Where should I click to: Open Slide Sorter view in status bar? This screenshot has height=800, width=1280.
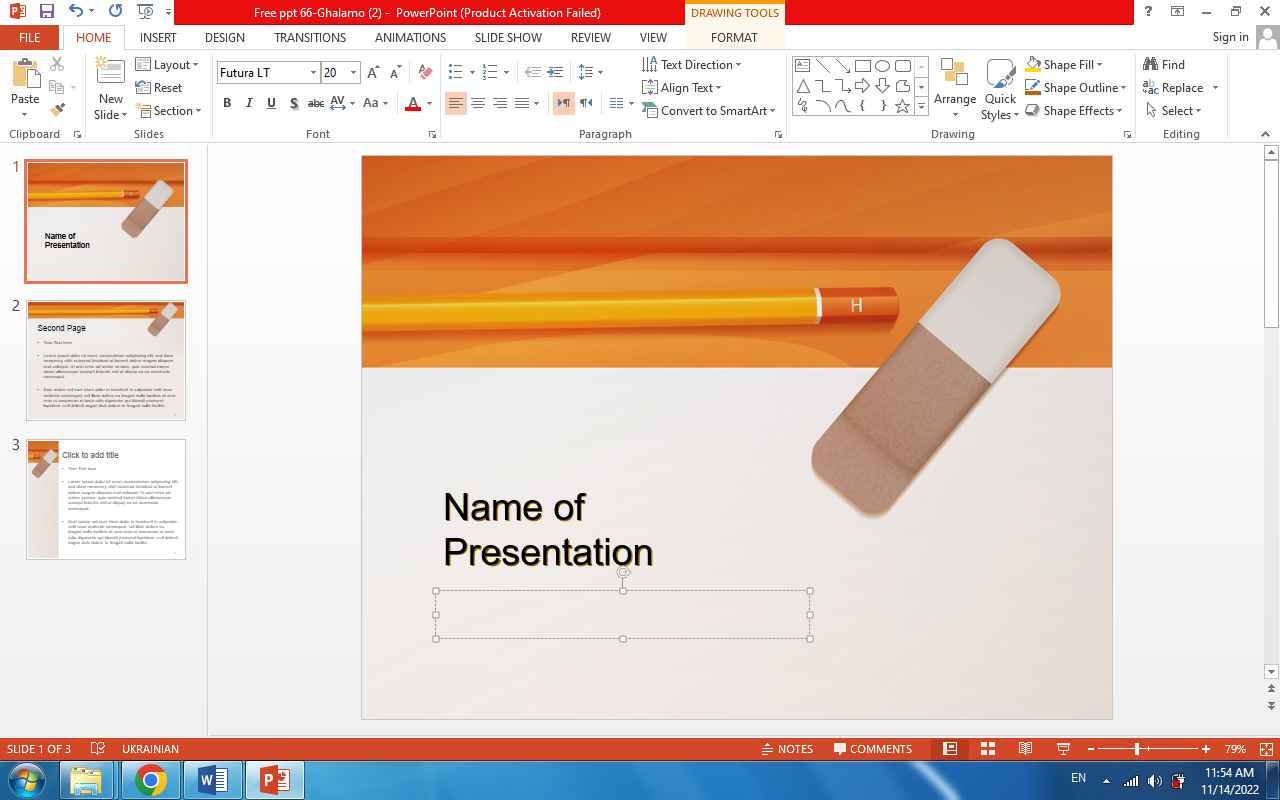click(987, 749)
